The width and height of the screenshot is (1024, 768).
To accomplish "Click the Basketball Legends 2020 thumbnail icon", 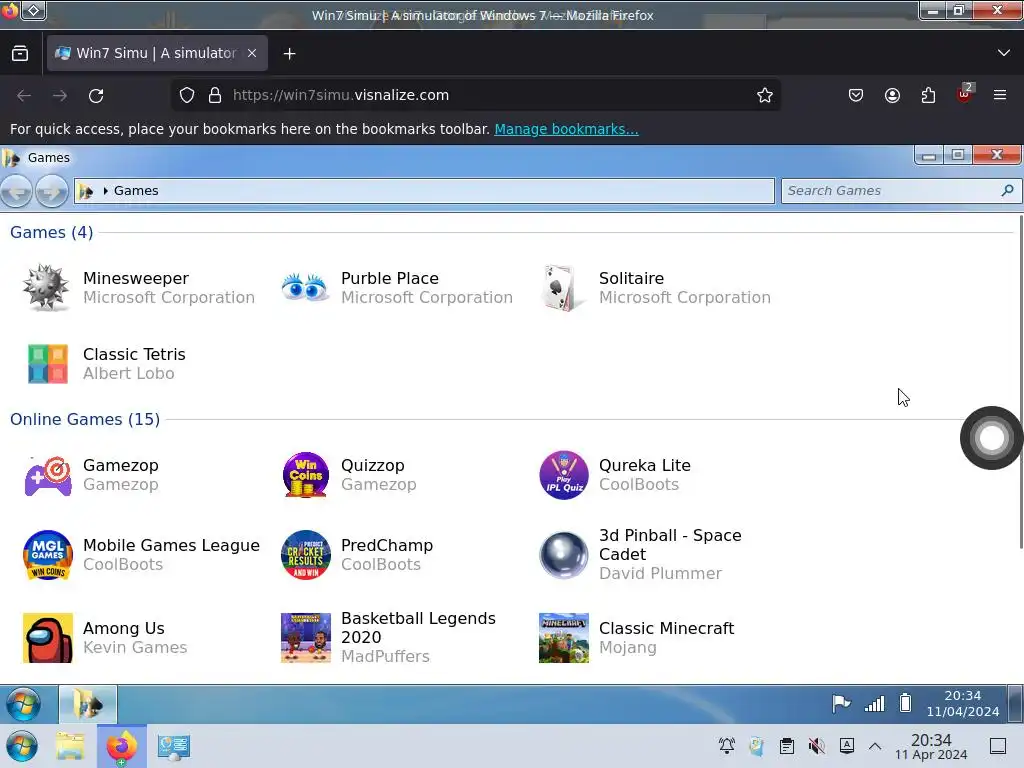I will click(x=306, y=638).
